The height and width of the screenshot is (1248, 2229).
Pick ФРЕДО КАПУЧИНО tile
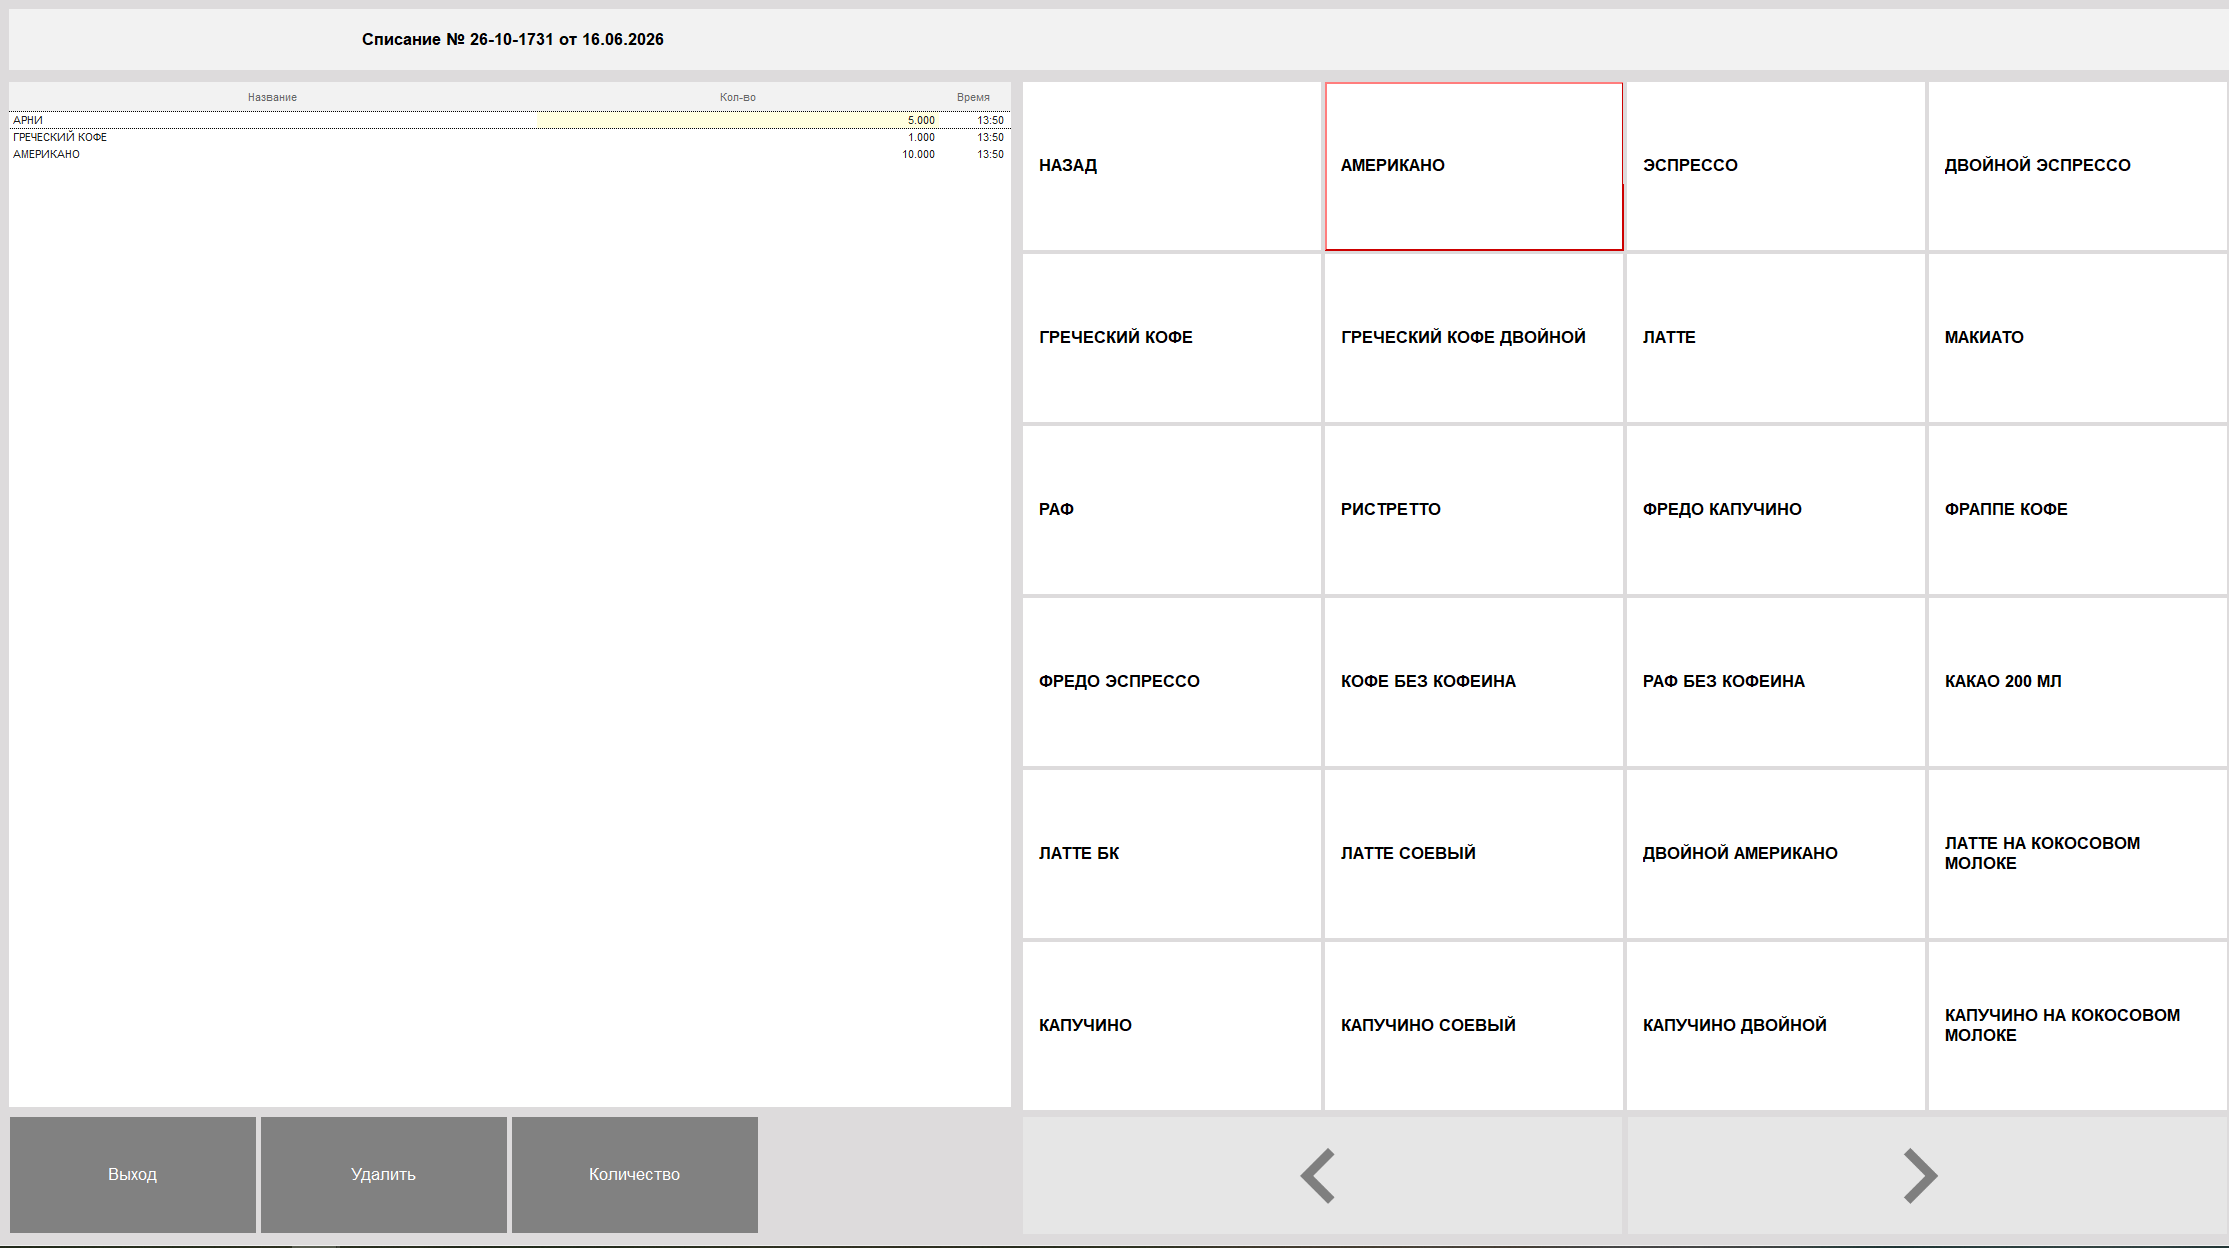tap(1775, 510)
